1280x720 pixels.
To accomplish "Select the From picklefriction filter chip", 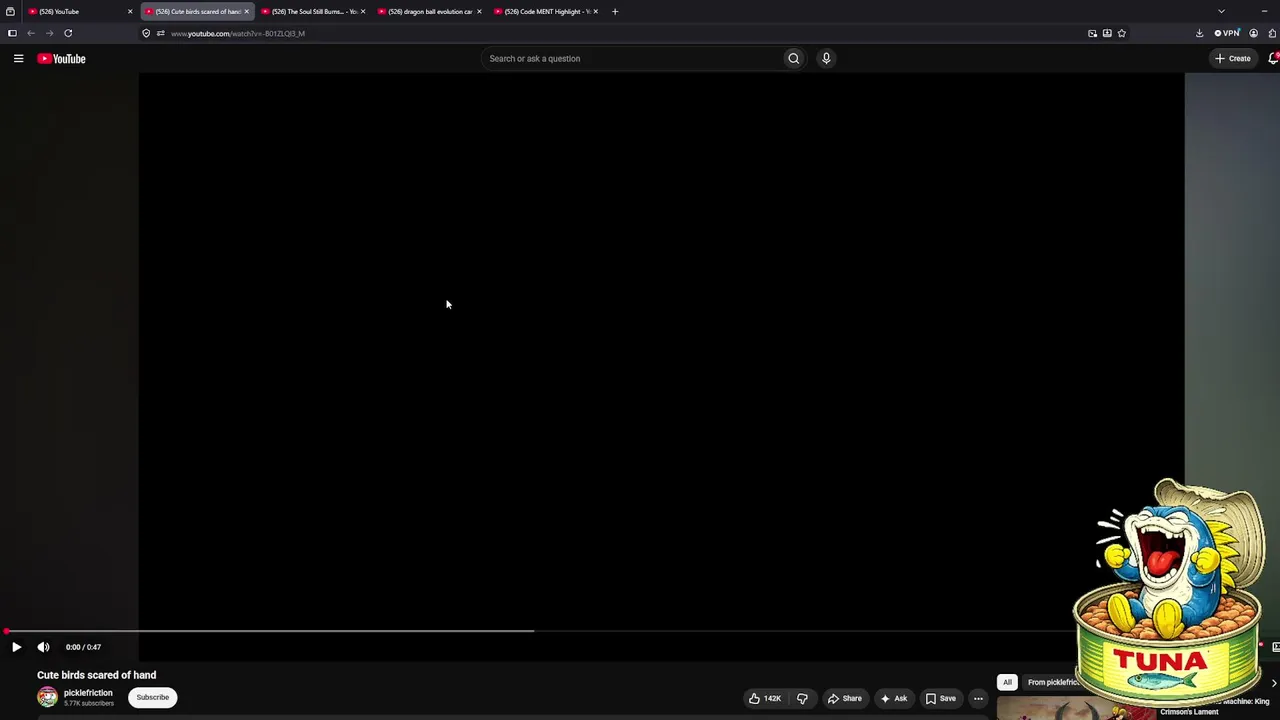I will (x=1052, y=682).
